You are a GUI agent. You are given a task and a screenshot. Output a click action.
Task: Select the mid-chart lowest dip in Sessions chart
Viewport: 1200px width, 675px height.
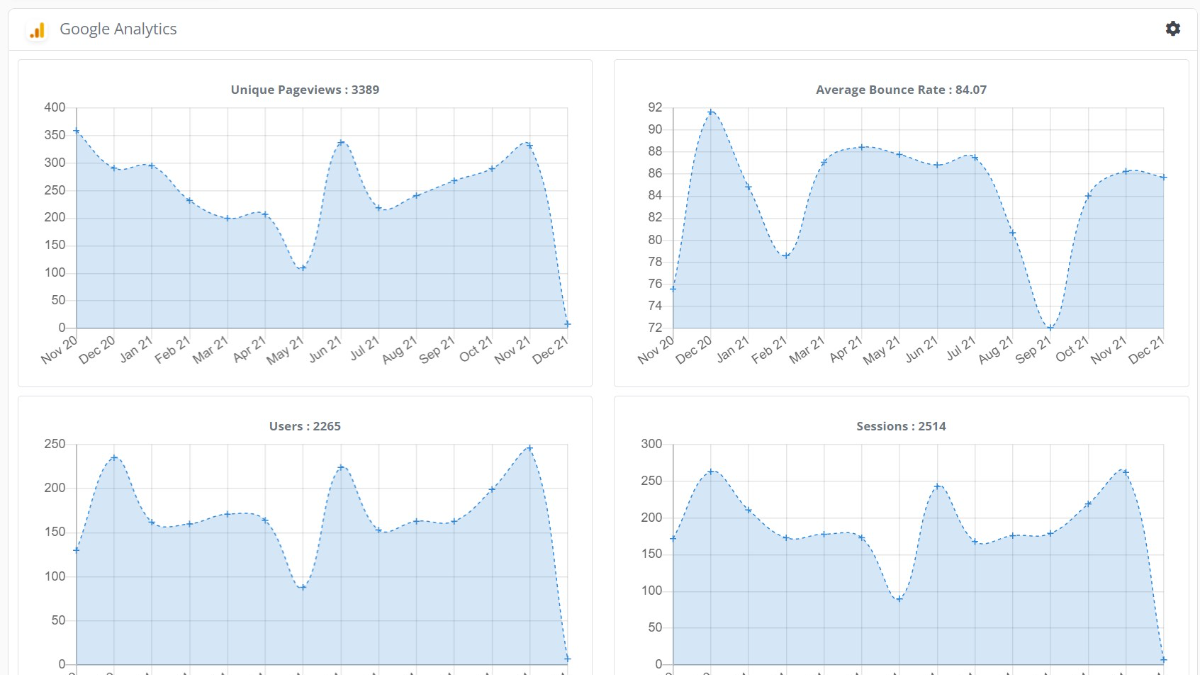tap(899, 599)
